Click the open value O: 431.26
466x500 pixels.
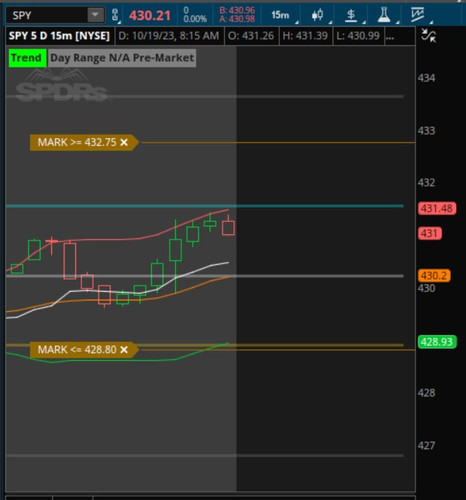point(251,36)
